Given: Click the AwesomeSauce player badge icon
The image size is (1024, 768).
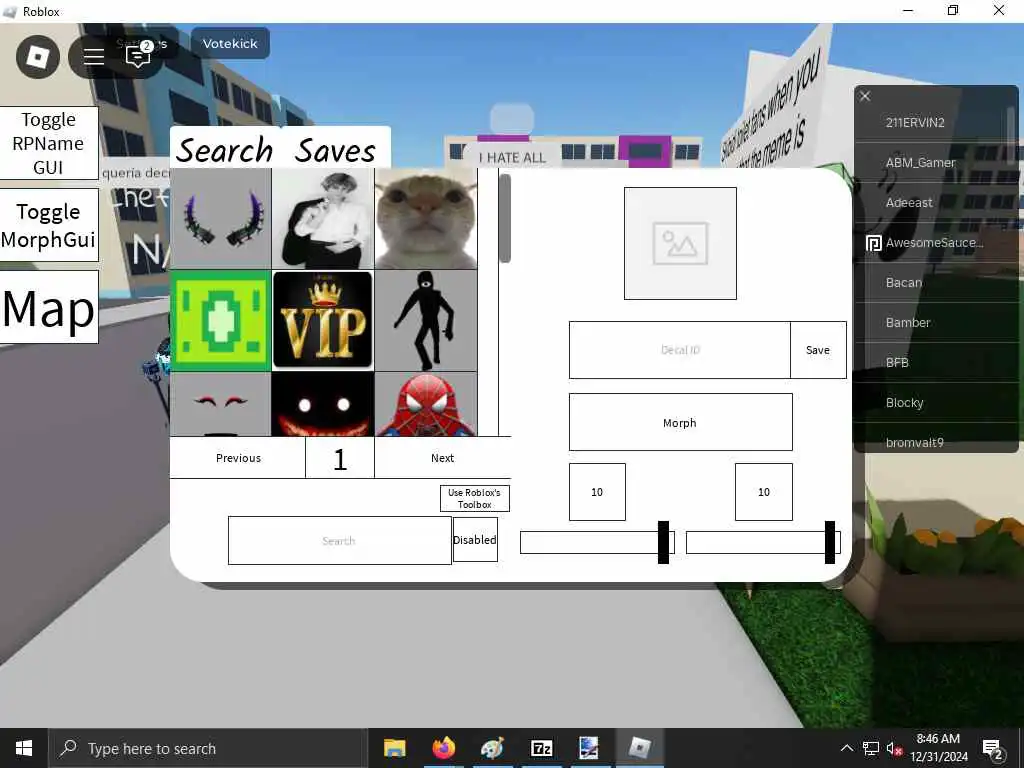Looking at the screenshot, I should 873,243.
